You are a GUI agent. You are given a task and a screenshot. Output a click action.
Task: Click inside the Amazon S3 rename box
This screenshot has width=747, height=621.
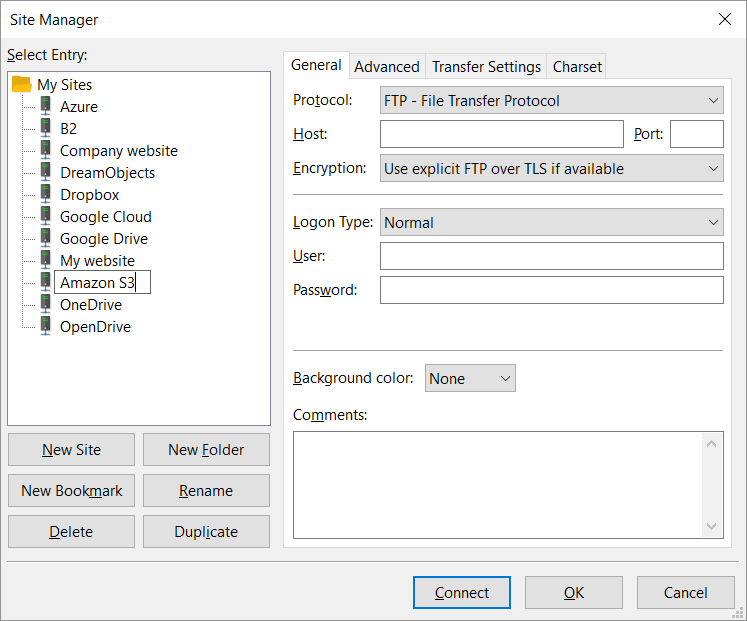(102, 282)
